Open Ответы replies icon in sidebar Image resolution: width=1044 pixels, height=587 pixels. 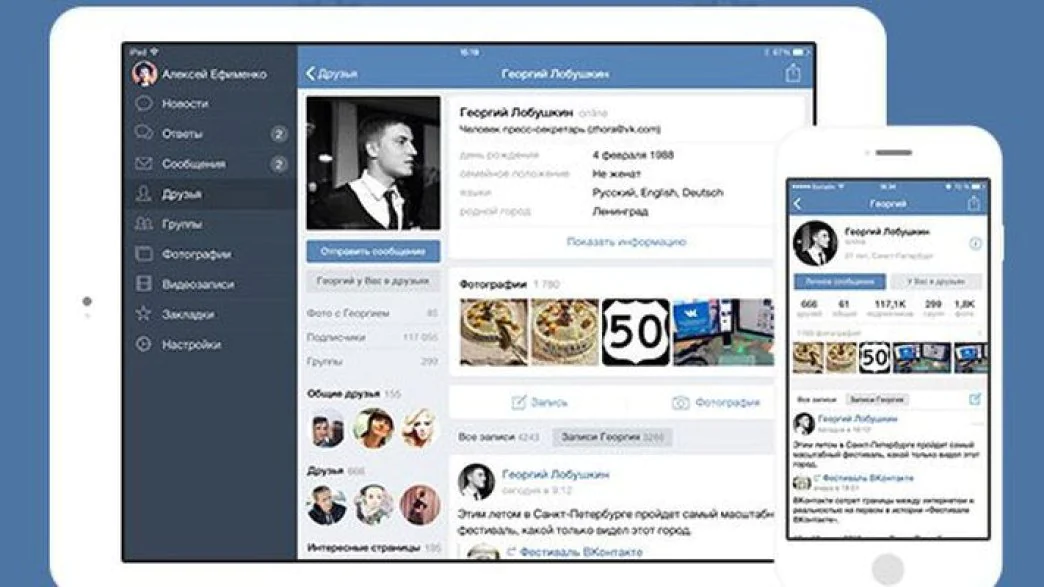tap(144, 132)
